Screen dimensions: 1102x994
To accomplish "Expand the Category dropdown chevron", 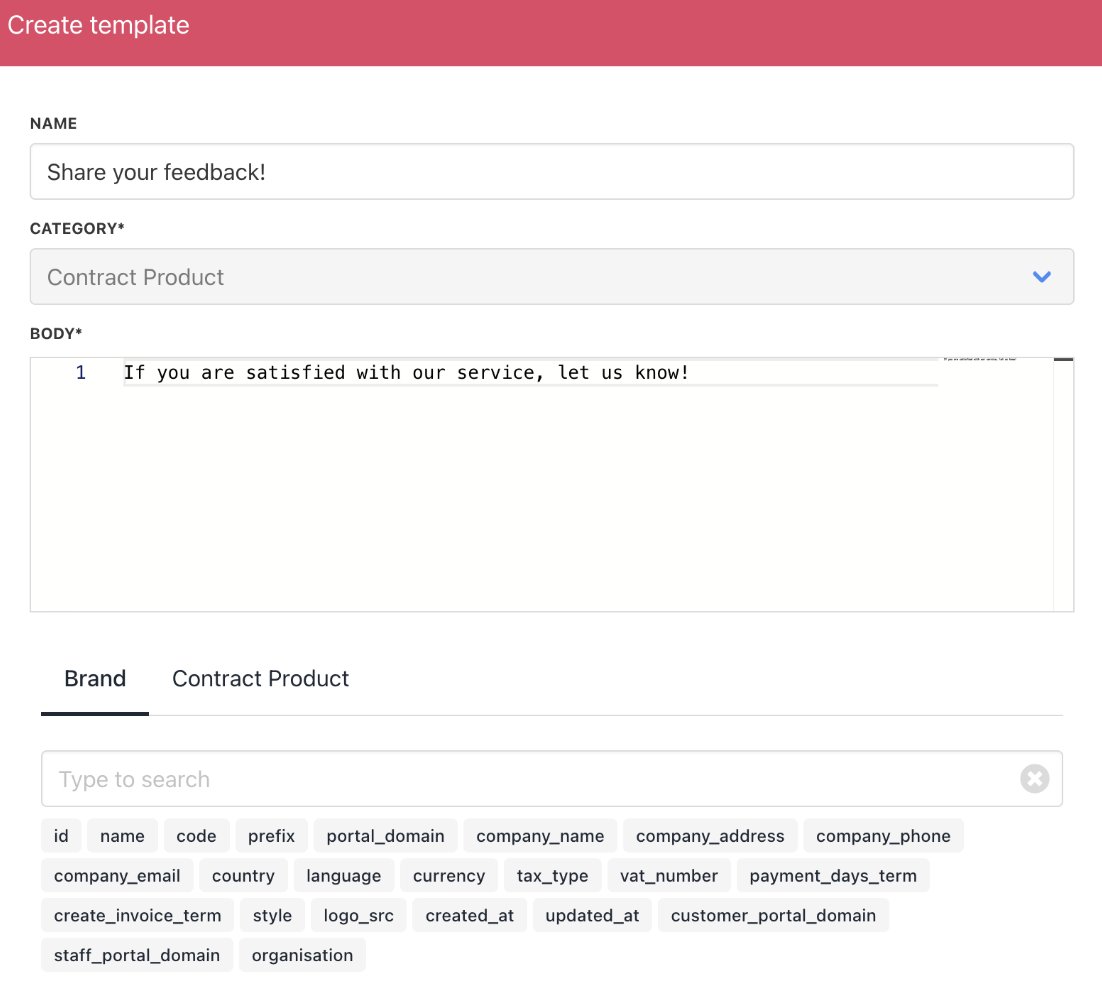I will pos(1042,276).
